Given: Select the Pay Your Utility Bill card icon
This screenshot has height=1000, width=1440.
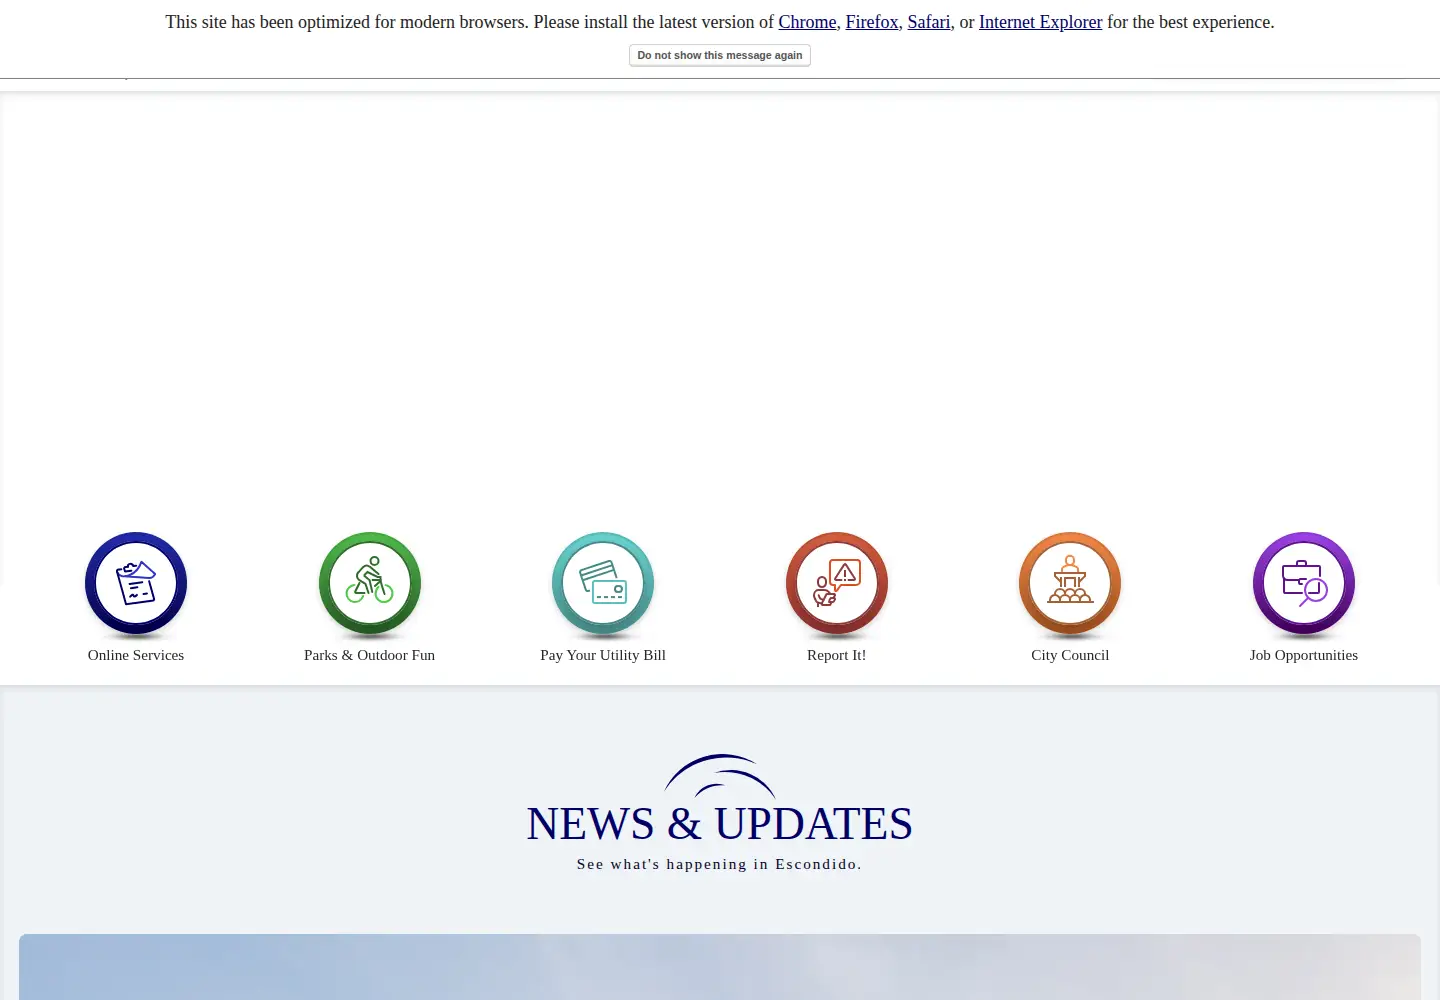Looking at the screenshot, I should (x=603, y=583).
